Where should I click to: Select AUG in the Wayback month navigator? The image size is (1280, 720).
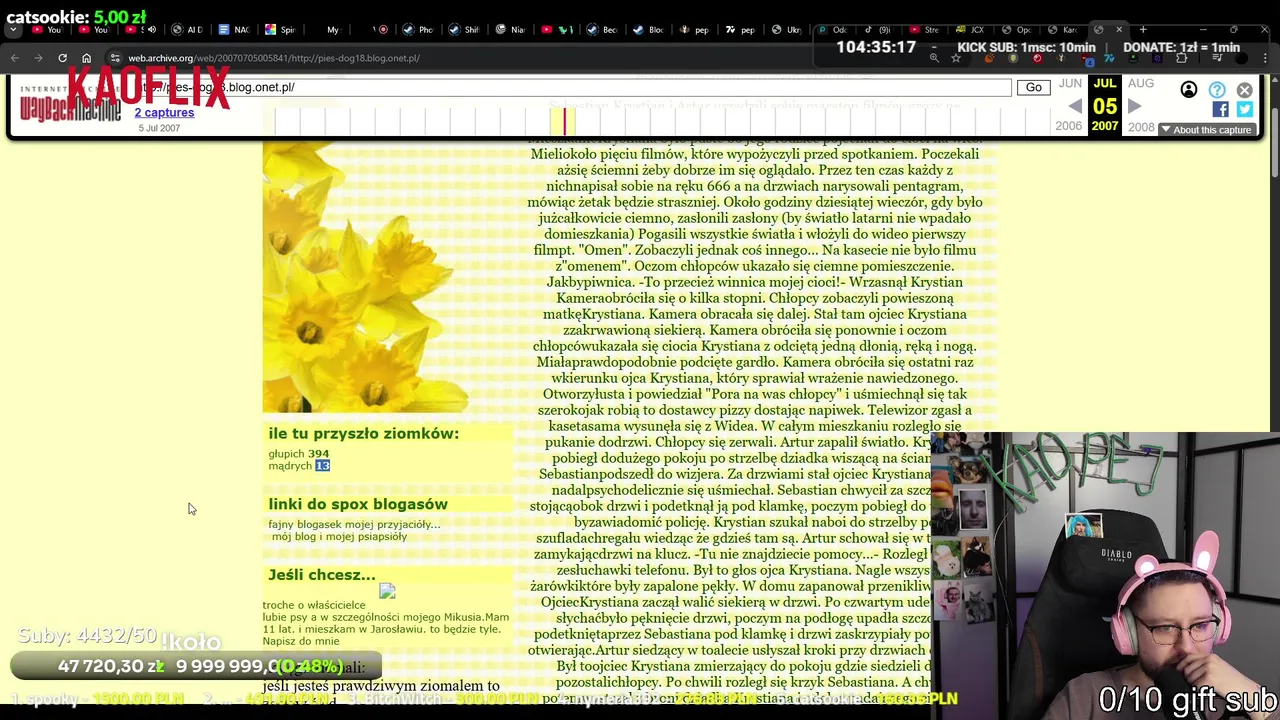(x=1141, y=84)
